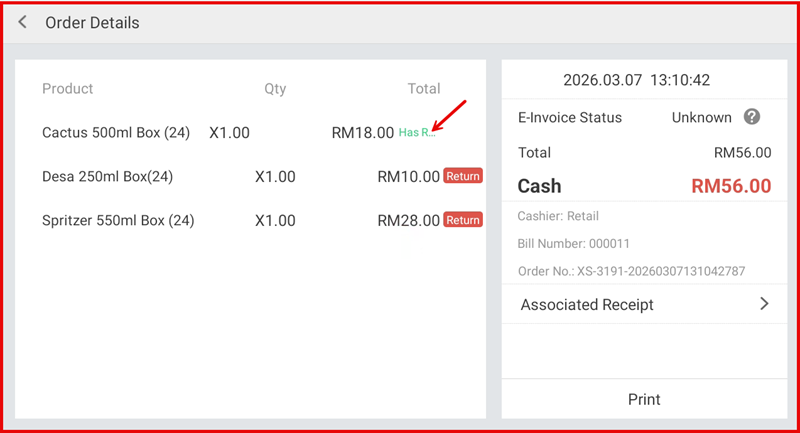Click the Bill Number 000011 text
This screenshot has width=800, height=433.
coord(573,243)
